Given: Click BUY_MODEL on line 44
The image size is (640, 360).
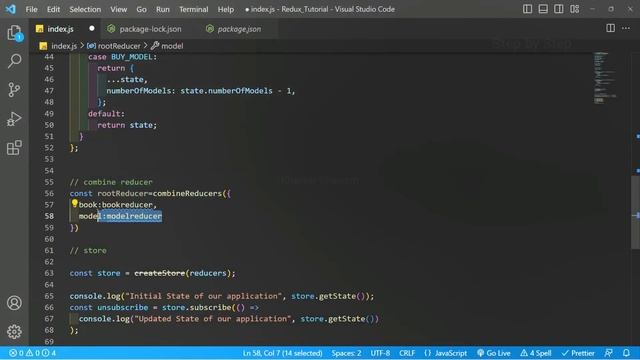Looking at the screenshot, I should pos(131,57).
